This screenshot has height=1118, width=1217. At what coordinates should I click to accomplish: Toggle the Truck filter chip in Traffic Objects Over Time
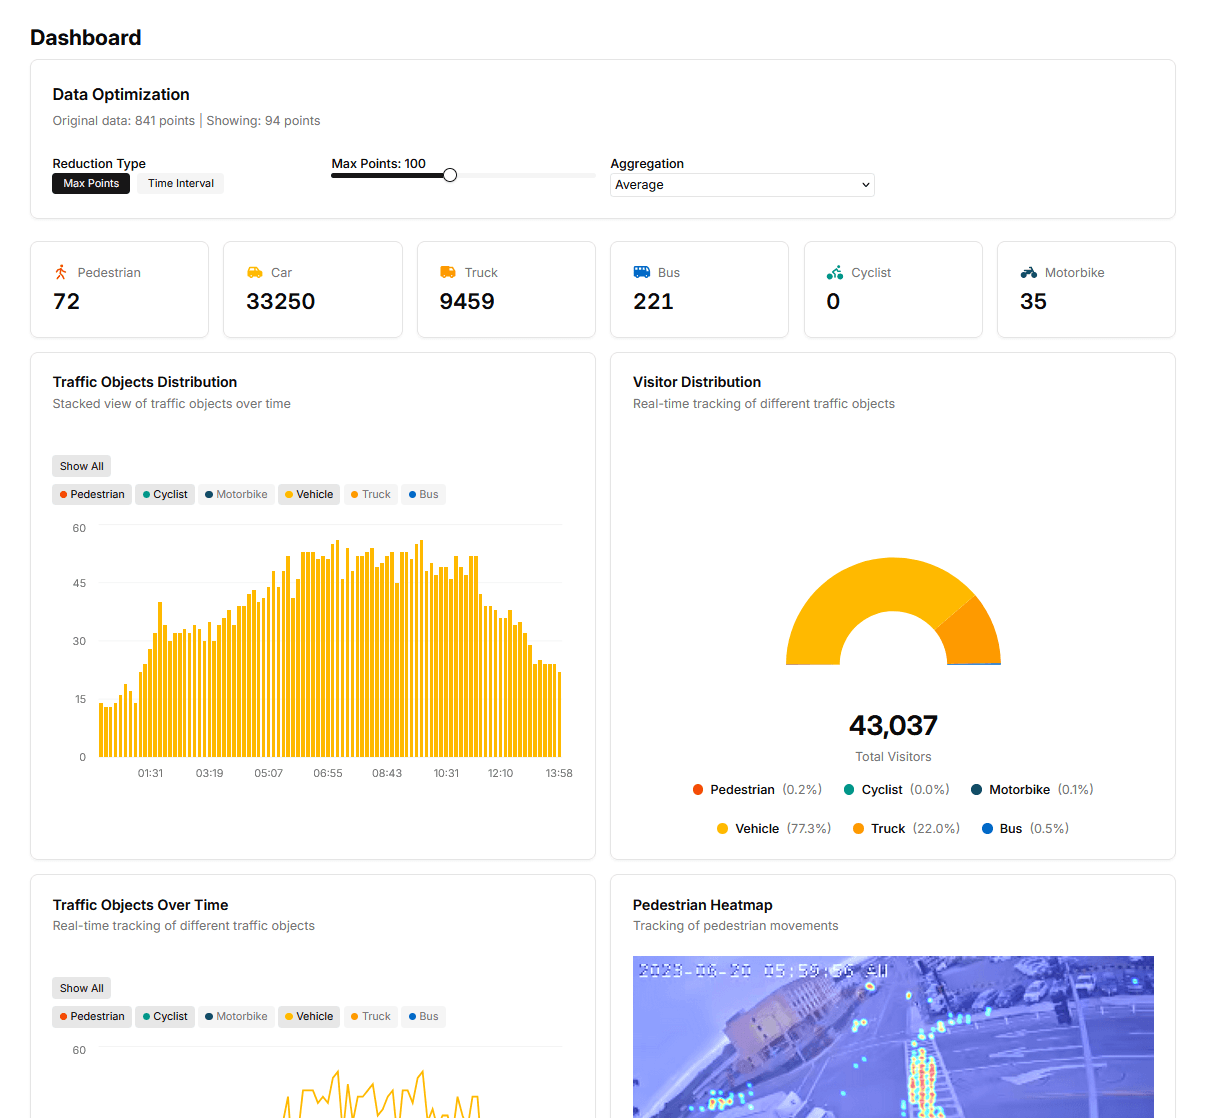point(370,1016)
